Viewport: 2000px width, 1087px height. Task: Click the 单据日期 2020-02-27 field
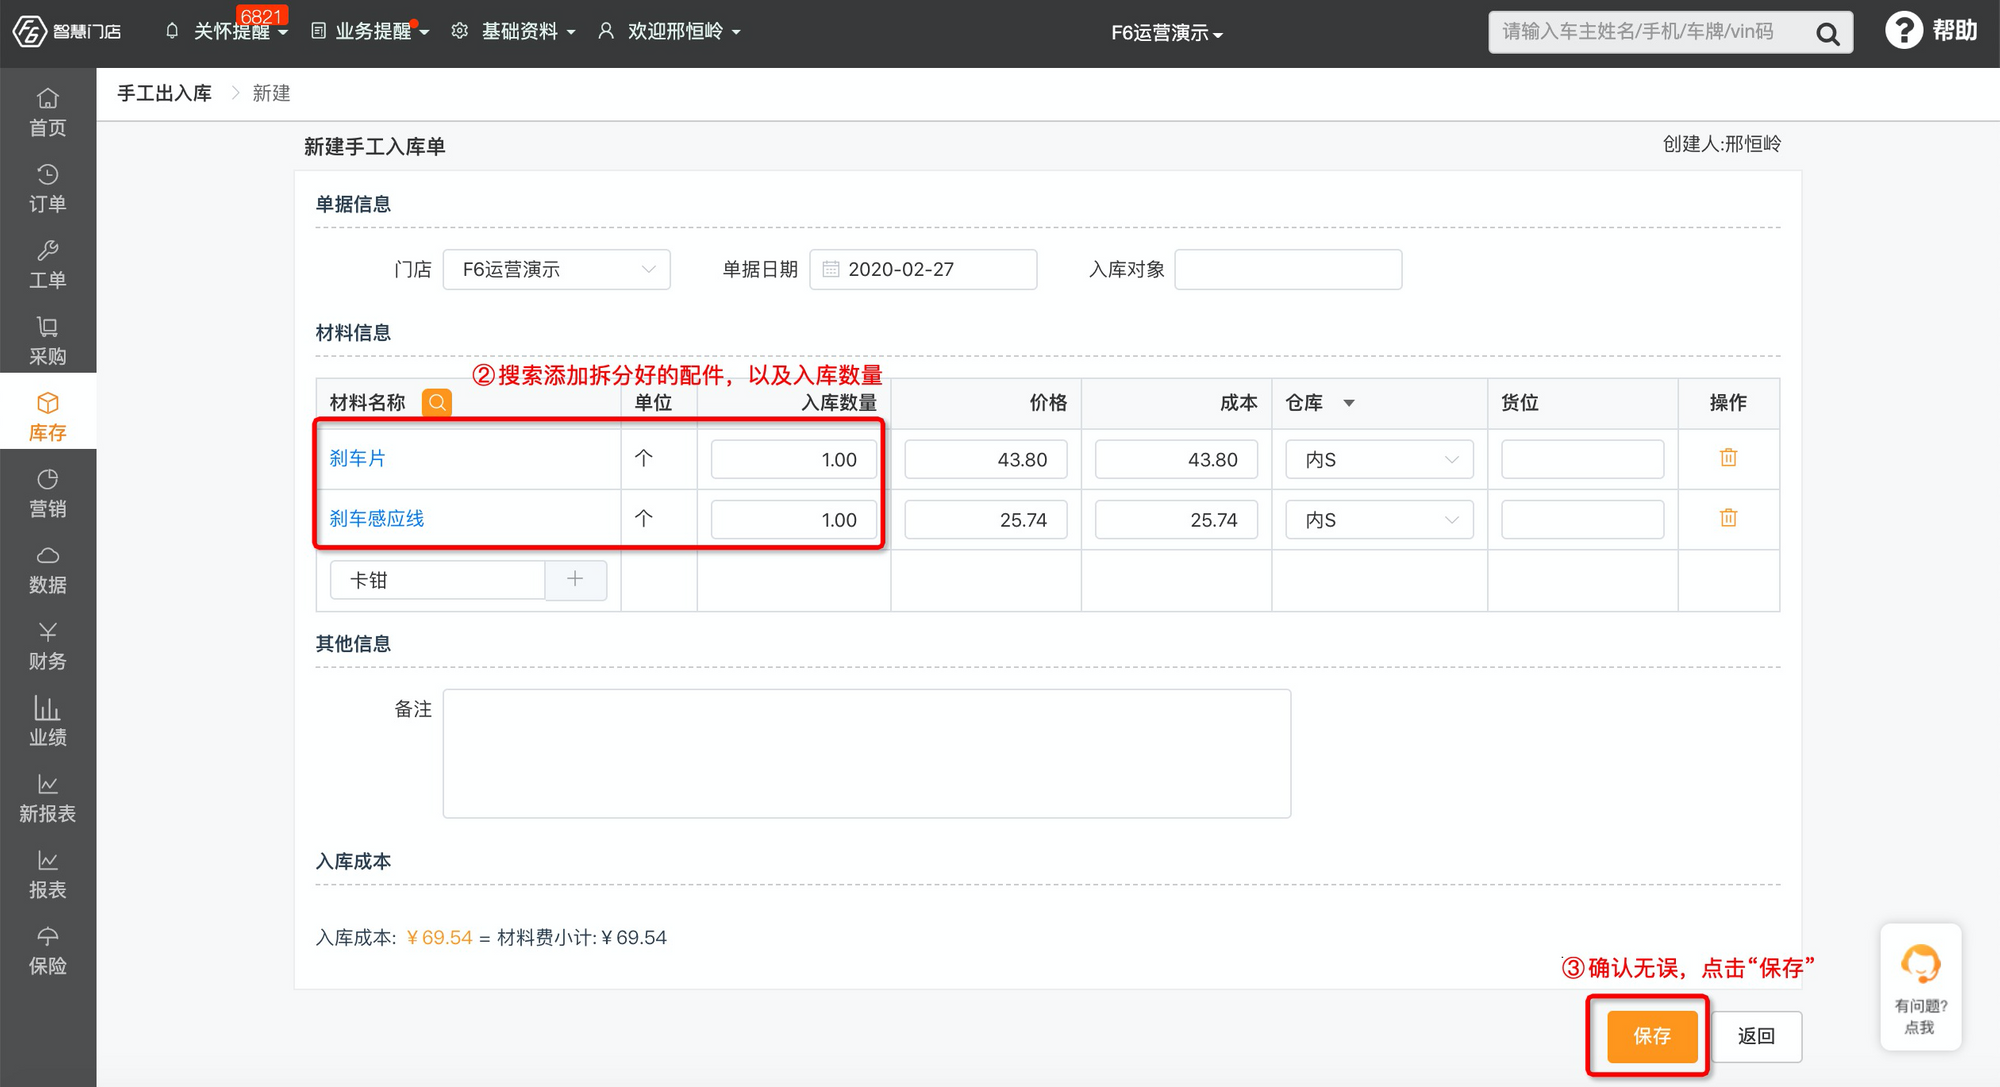[x=923, y=269]
